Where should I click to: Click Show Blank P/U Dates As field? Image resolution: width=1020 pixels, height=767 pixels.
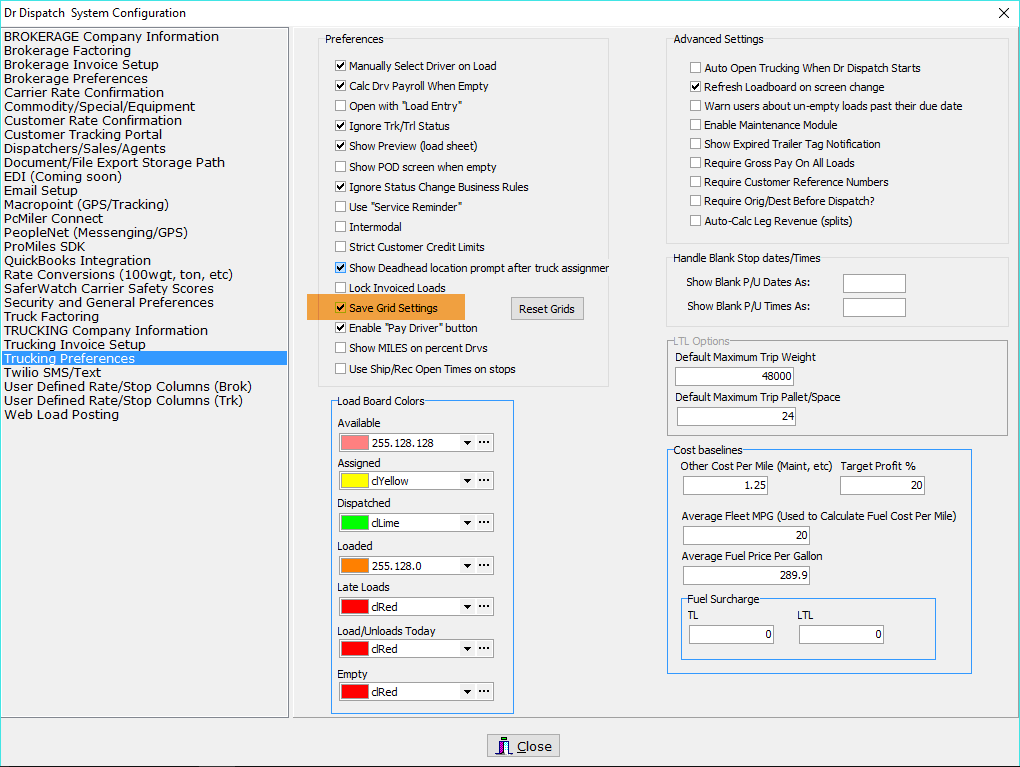[x=874, y=283]
